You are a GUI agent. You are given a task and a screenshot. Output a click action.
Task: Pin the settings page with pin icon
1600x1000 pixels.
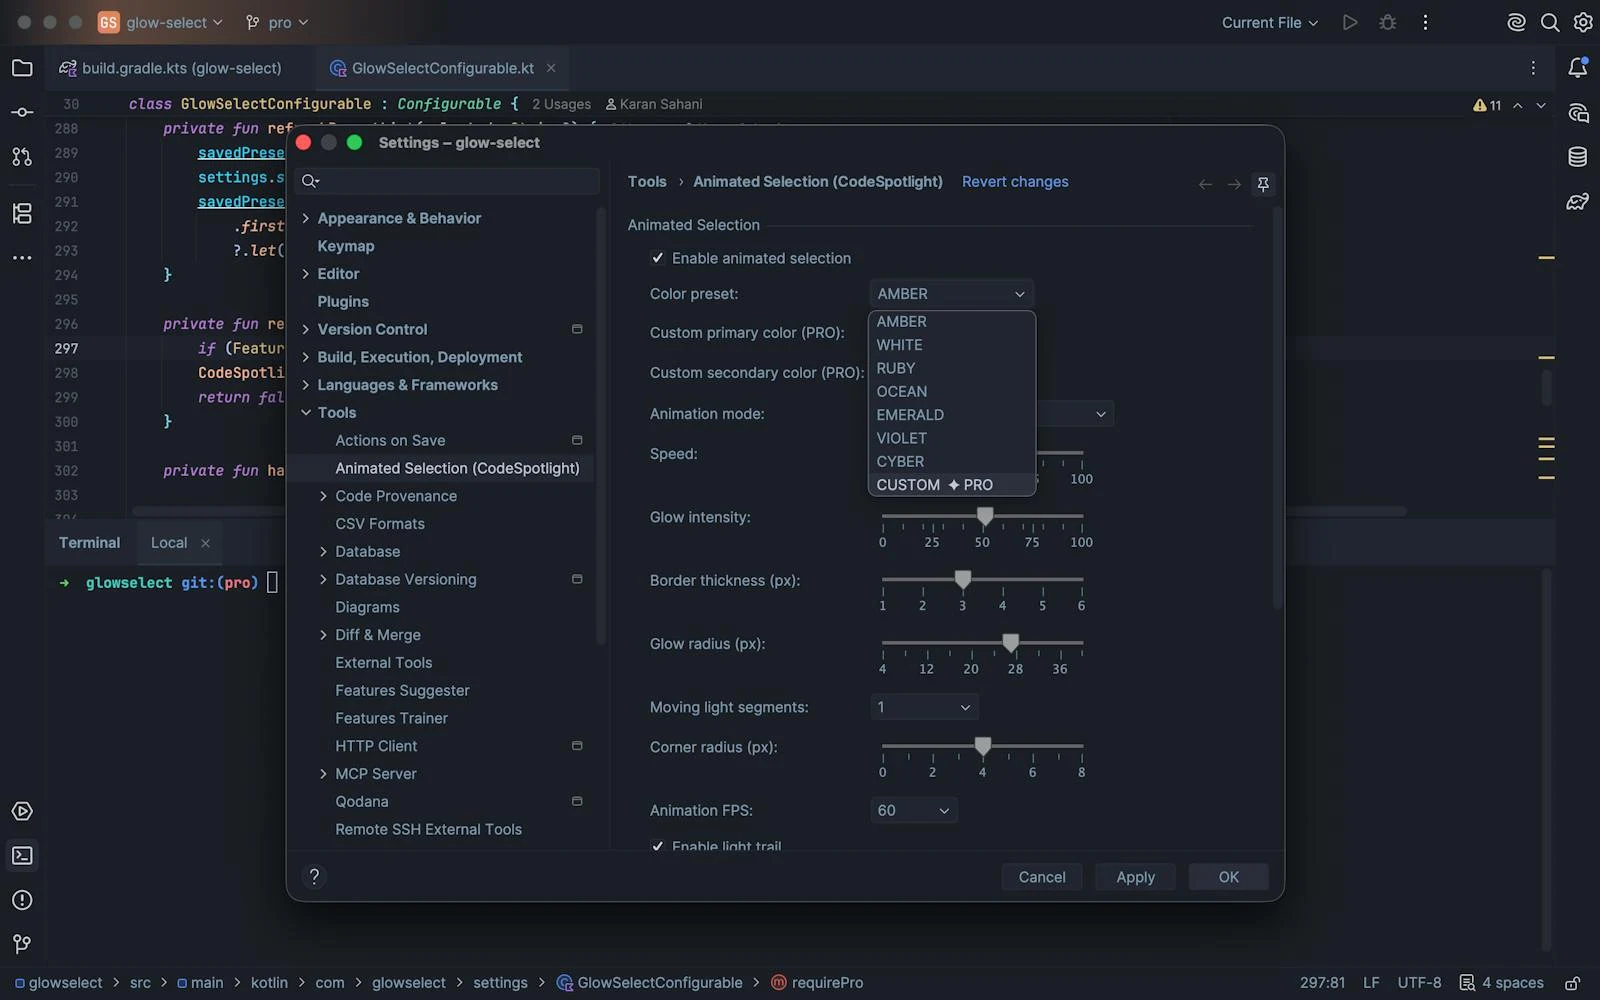1263,184
